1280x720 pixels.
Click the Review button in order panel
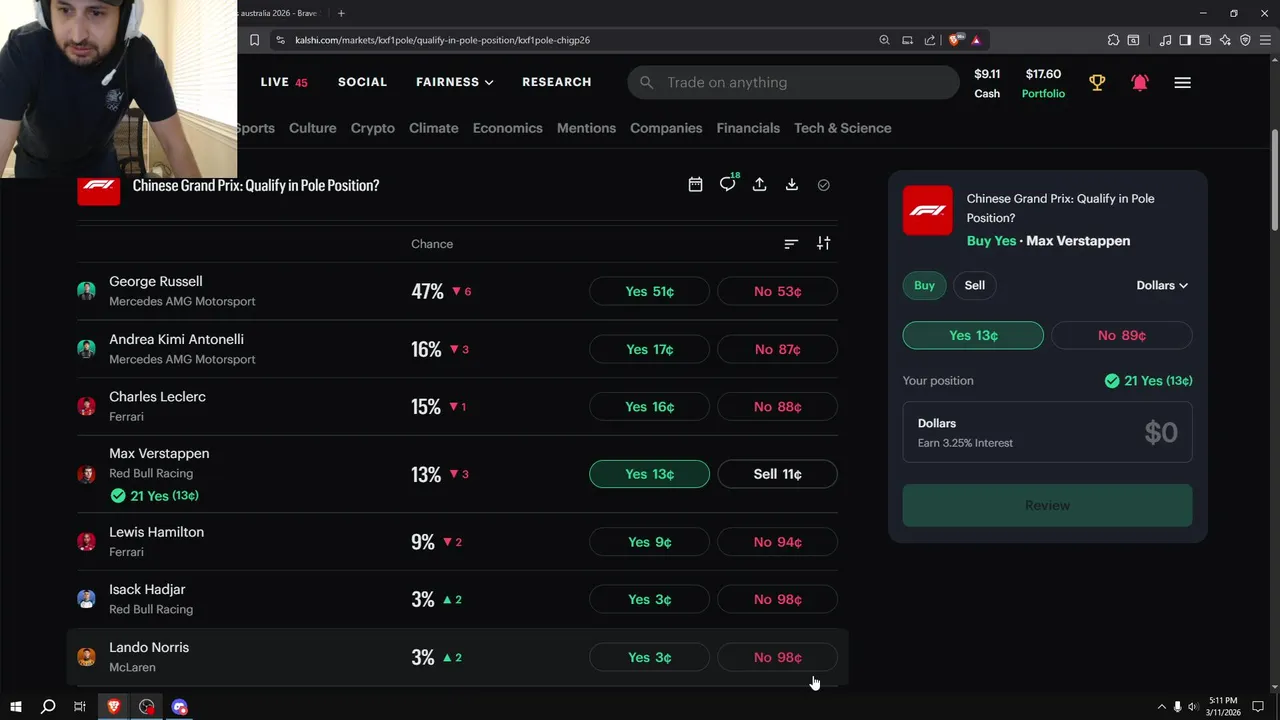pyautogui.click(x=1047, y=505)
